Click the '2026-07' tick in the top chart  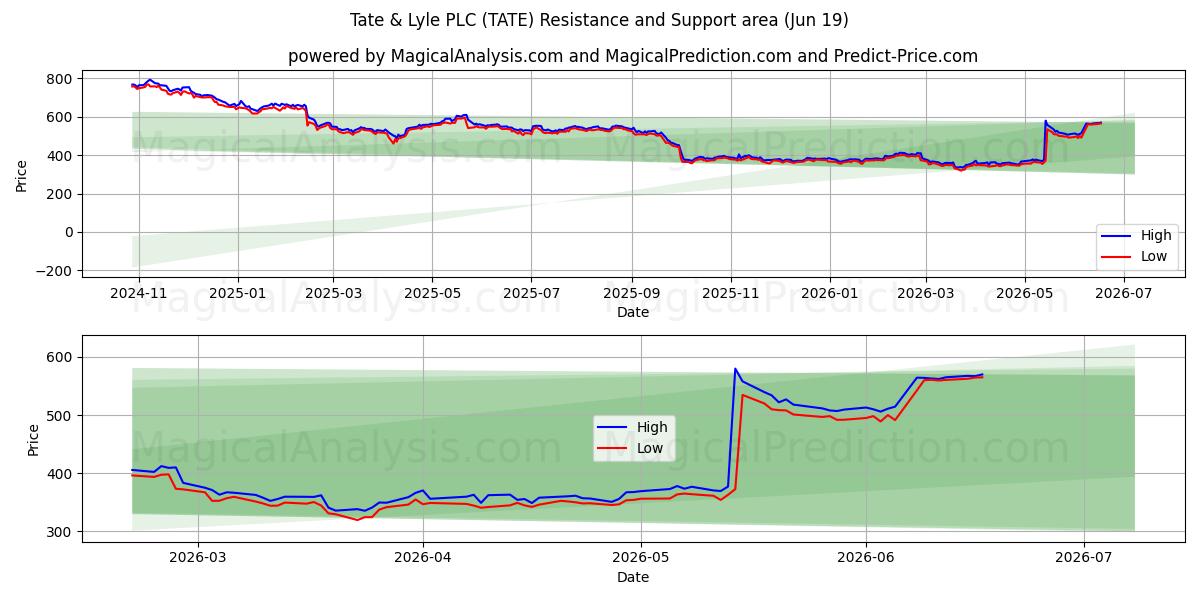point(1123,292)
